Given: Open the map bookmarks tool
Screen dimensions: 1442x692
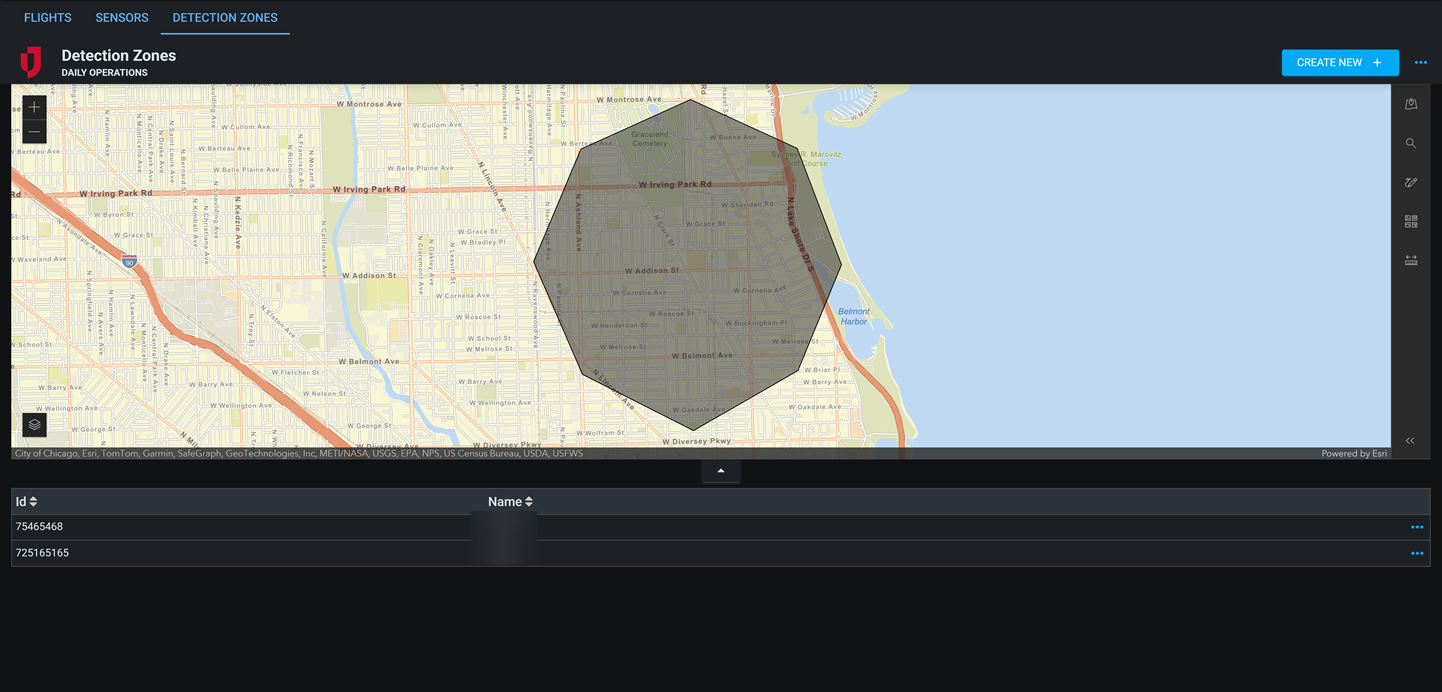Looking at the screenshot, I should 1410,103.
